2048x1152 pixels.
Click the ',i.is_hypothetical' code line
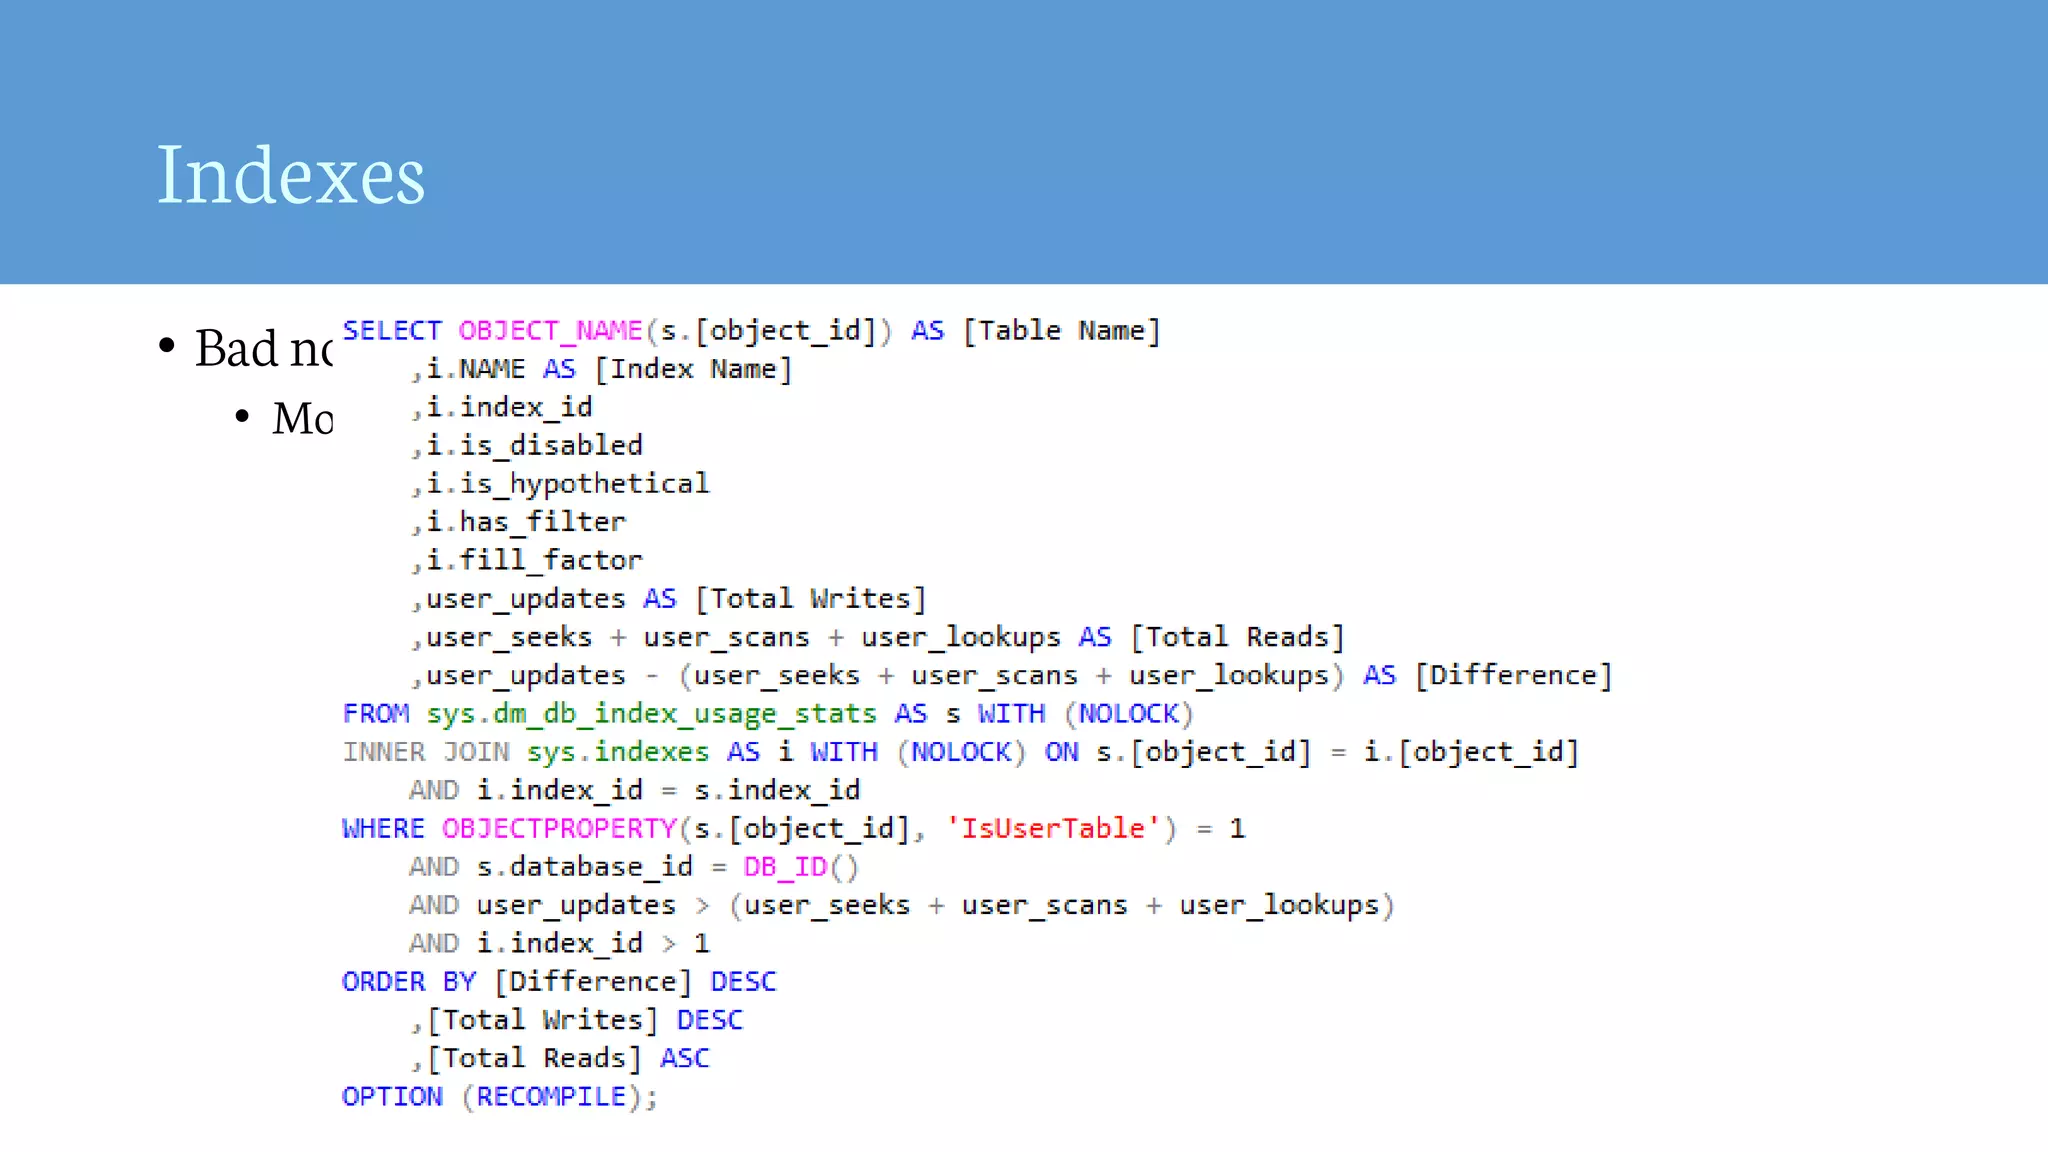(560, 484)
